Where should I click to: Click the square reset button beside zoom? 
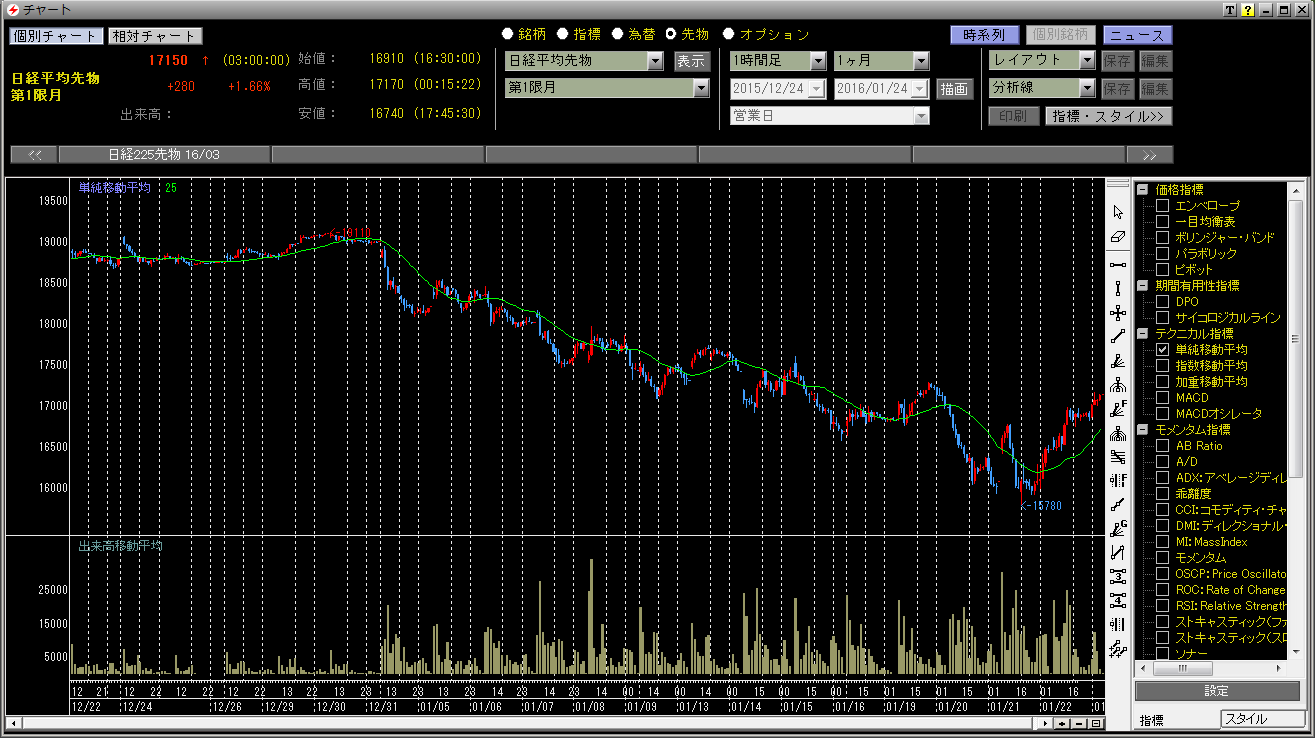(x=1096, y=723)
